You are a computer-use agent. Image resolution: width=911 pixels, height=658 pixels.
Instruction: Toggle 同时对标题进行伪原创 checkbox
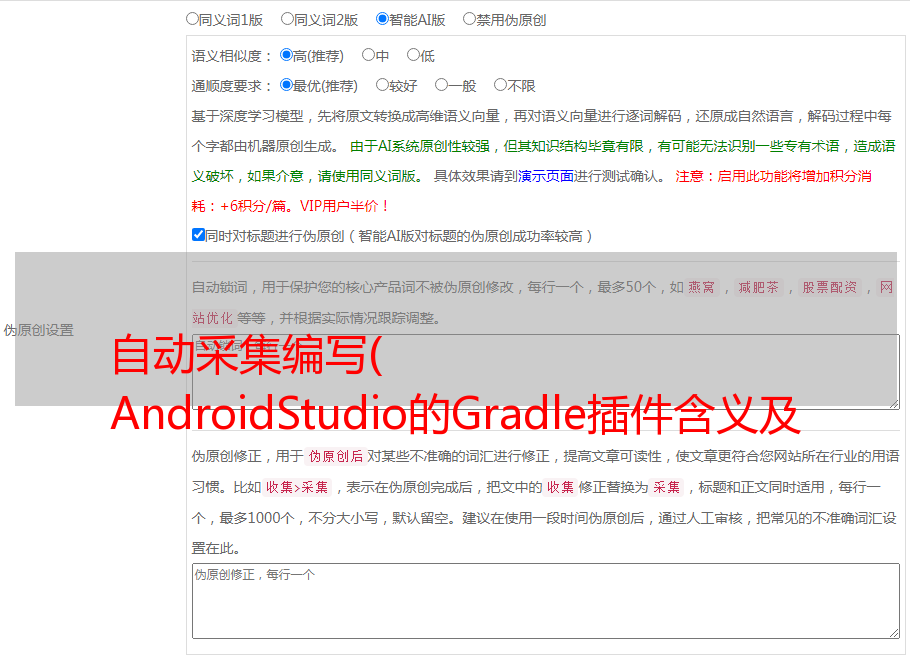[198, 235]
